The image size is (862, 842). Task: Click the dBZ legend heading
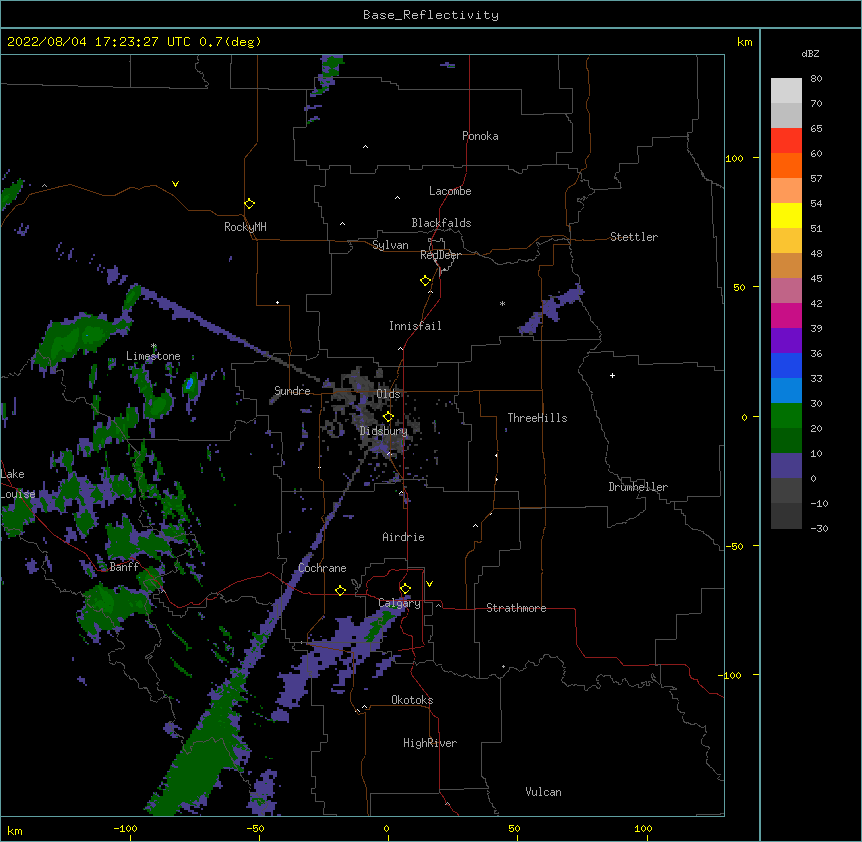(x=810, y=53)
